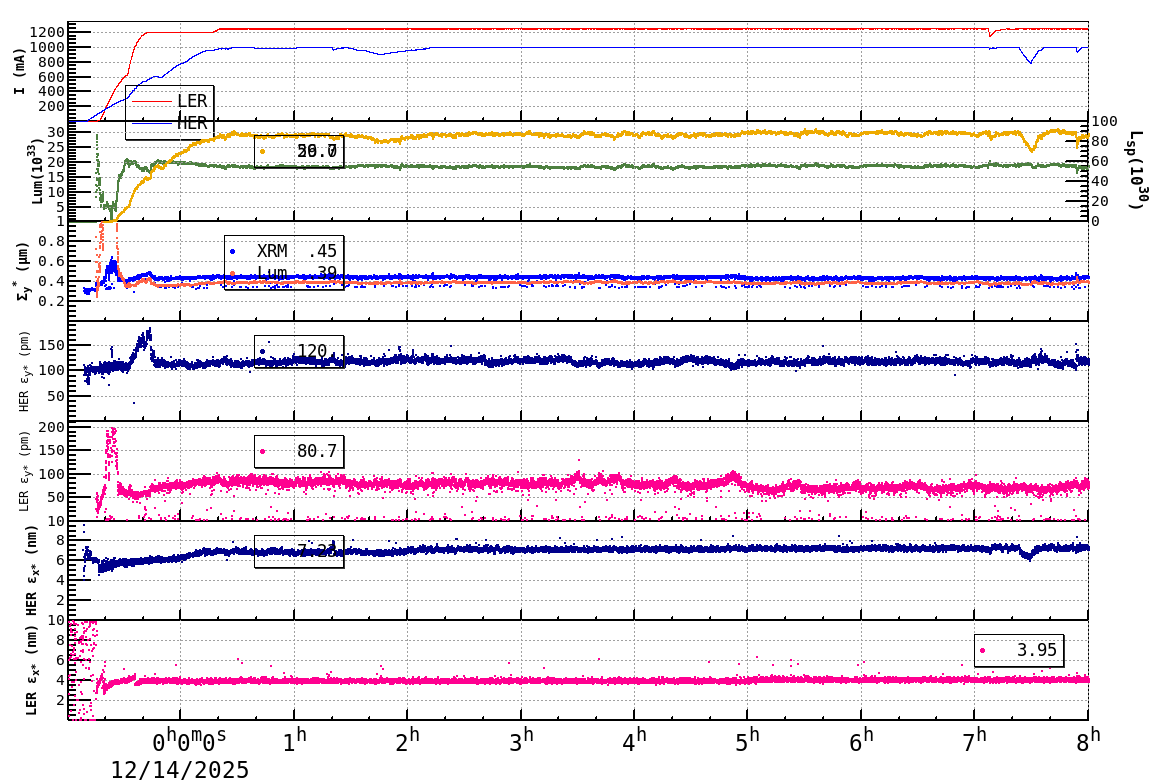Select the XRM legend entry showing .45
The height and width of the screenshot is (782, 1160).
coord(285,251)
